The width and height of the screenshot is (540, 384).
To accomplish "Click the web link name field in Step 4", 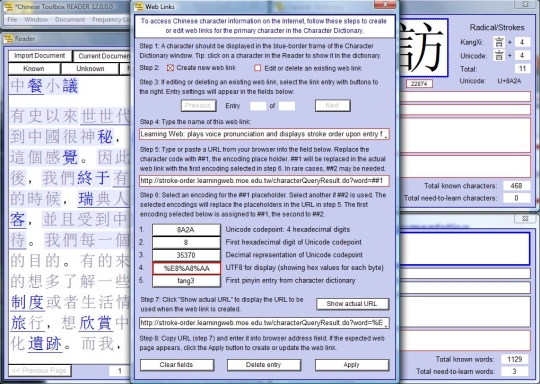I will coord(264,134).
